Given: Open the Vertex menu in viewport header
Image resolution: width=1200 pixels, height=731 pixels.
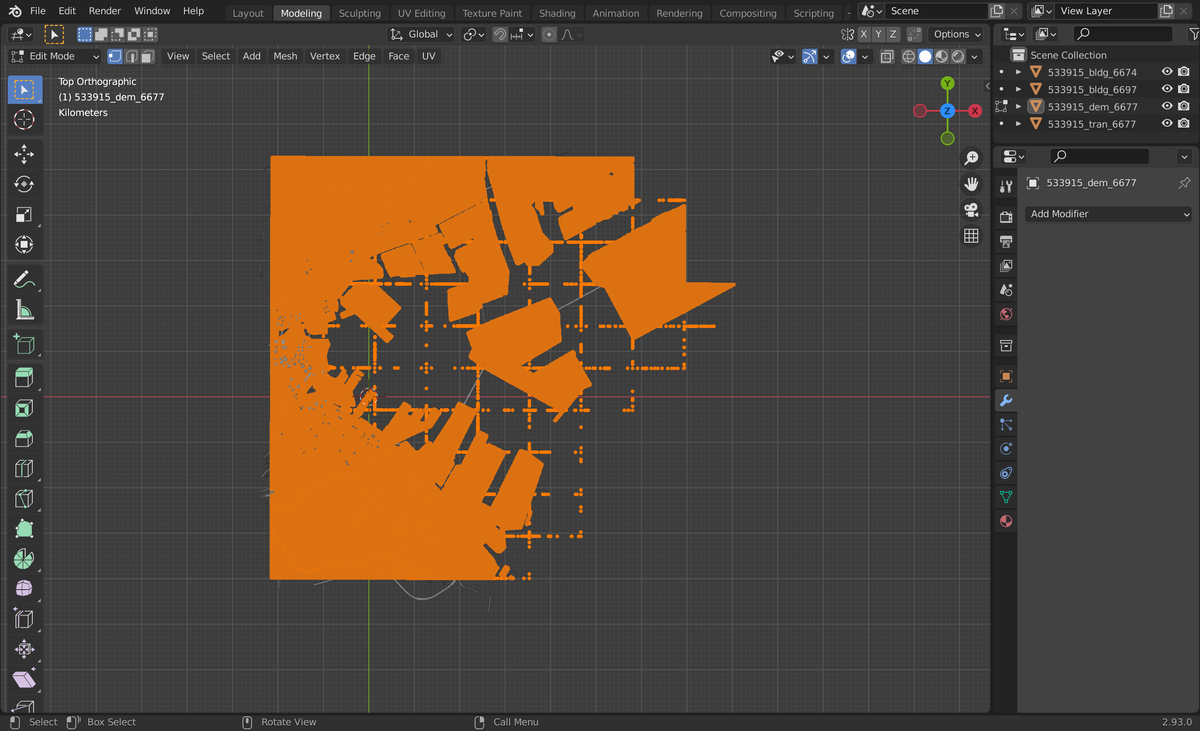Looking at the screenshot, I should (325, 56).
